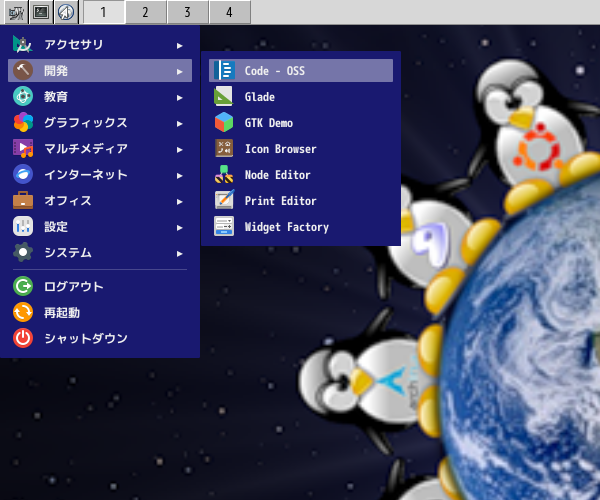The image size is (600, 500).
Task: Switch to workspace 4
Action: [230, 12]
